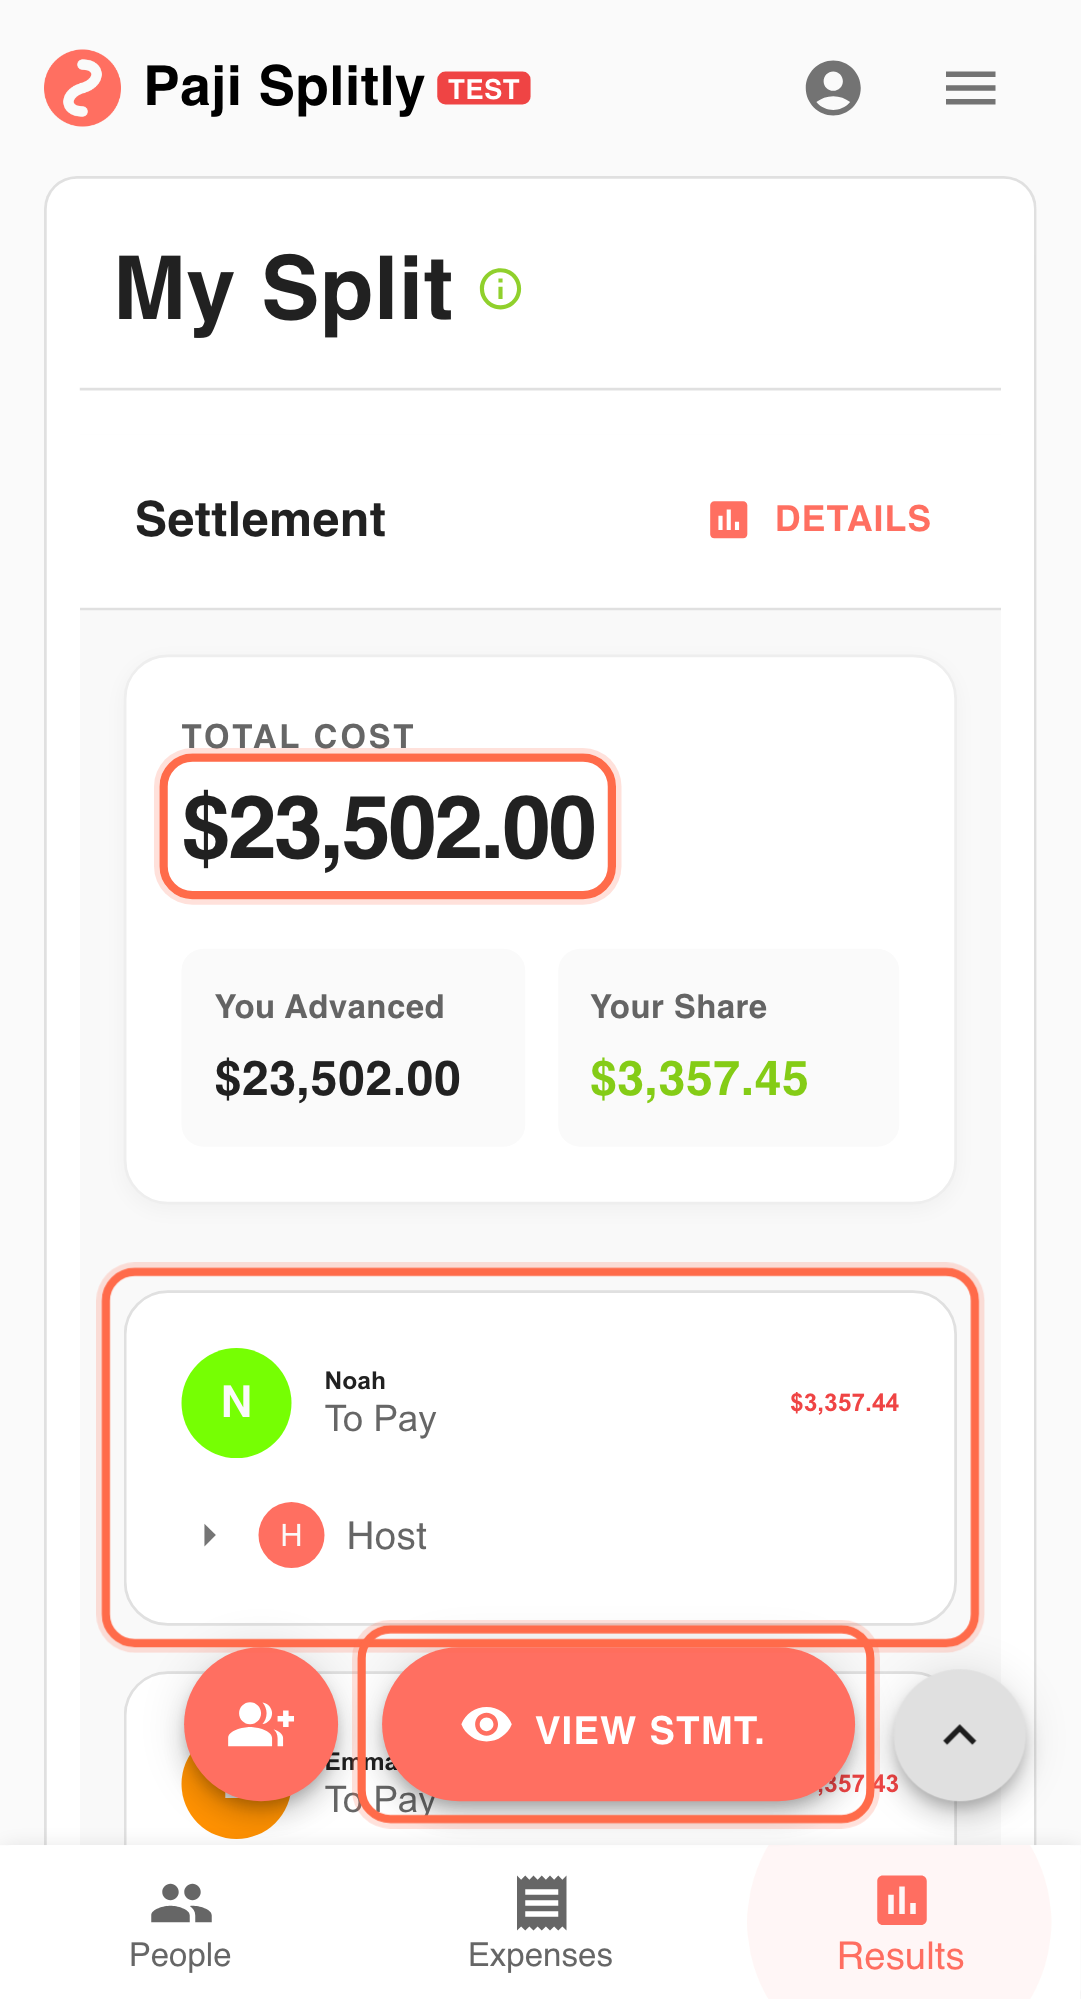Click the Paji Splitly logo icon
The height and width of the screenshot is (1999, 1081).
82,88
